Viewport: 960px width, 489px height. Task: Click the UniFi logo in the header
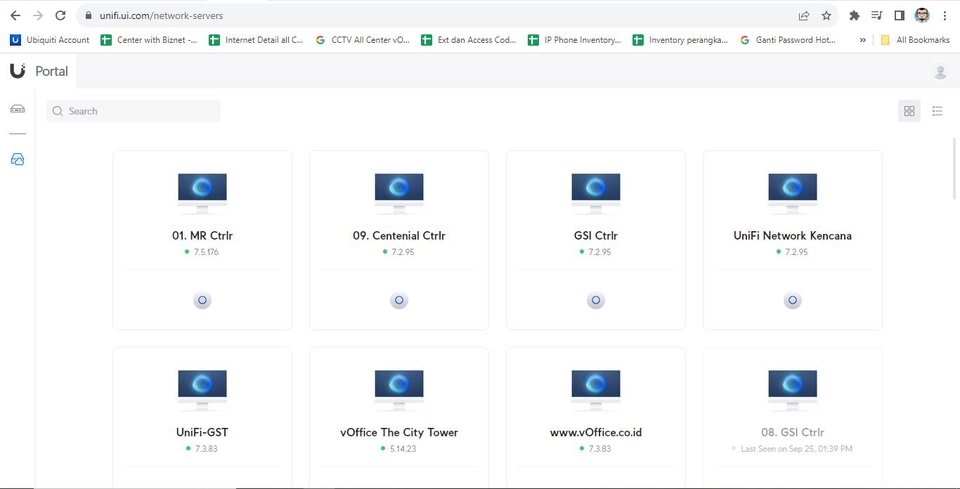(x=18, y=71)
